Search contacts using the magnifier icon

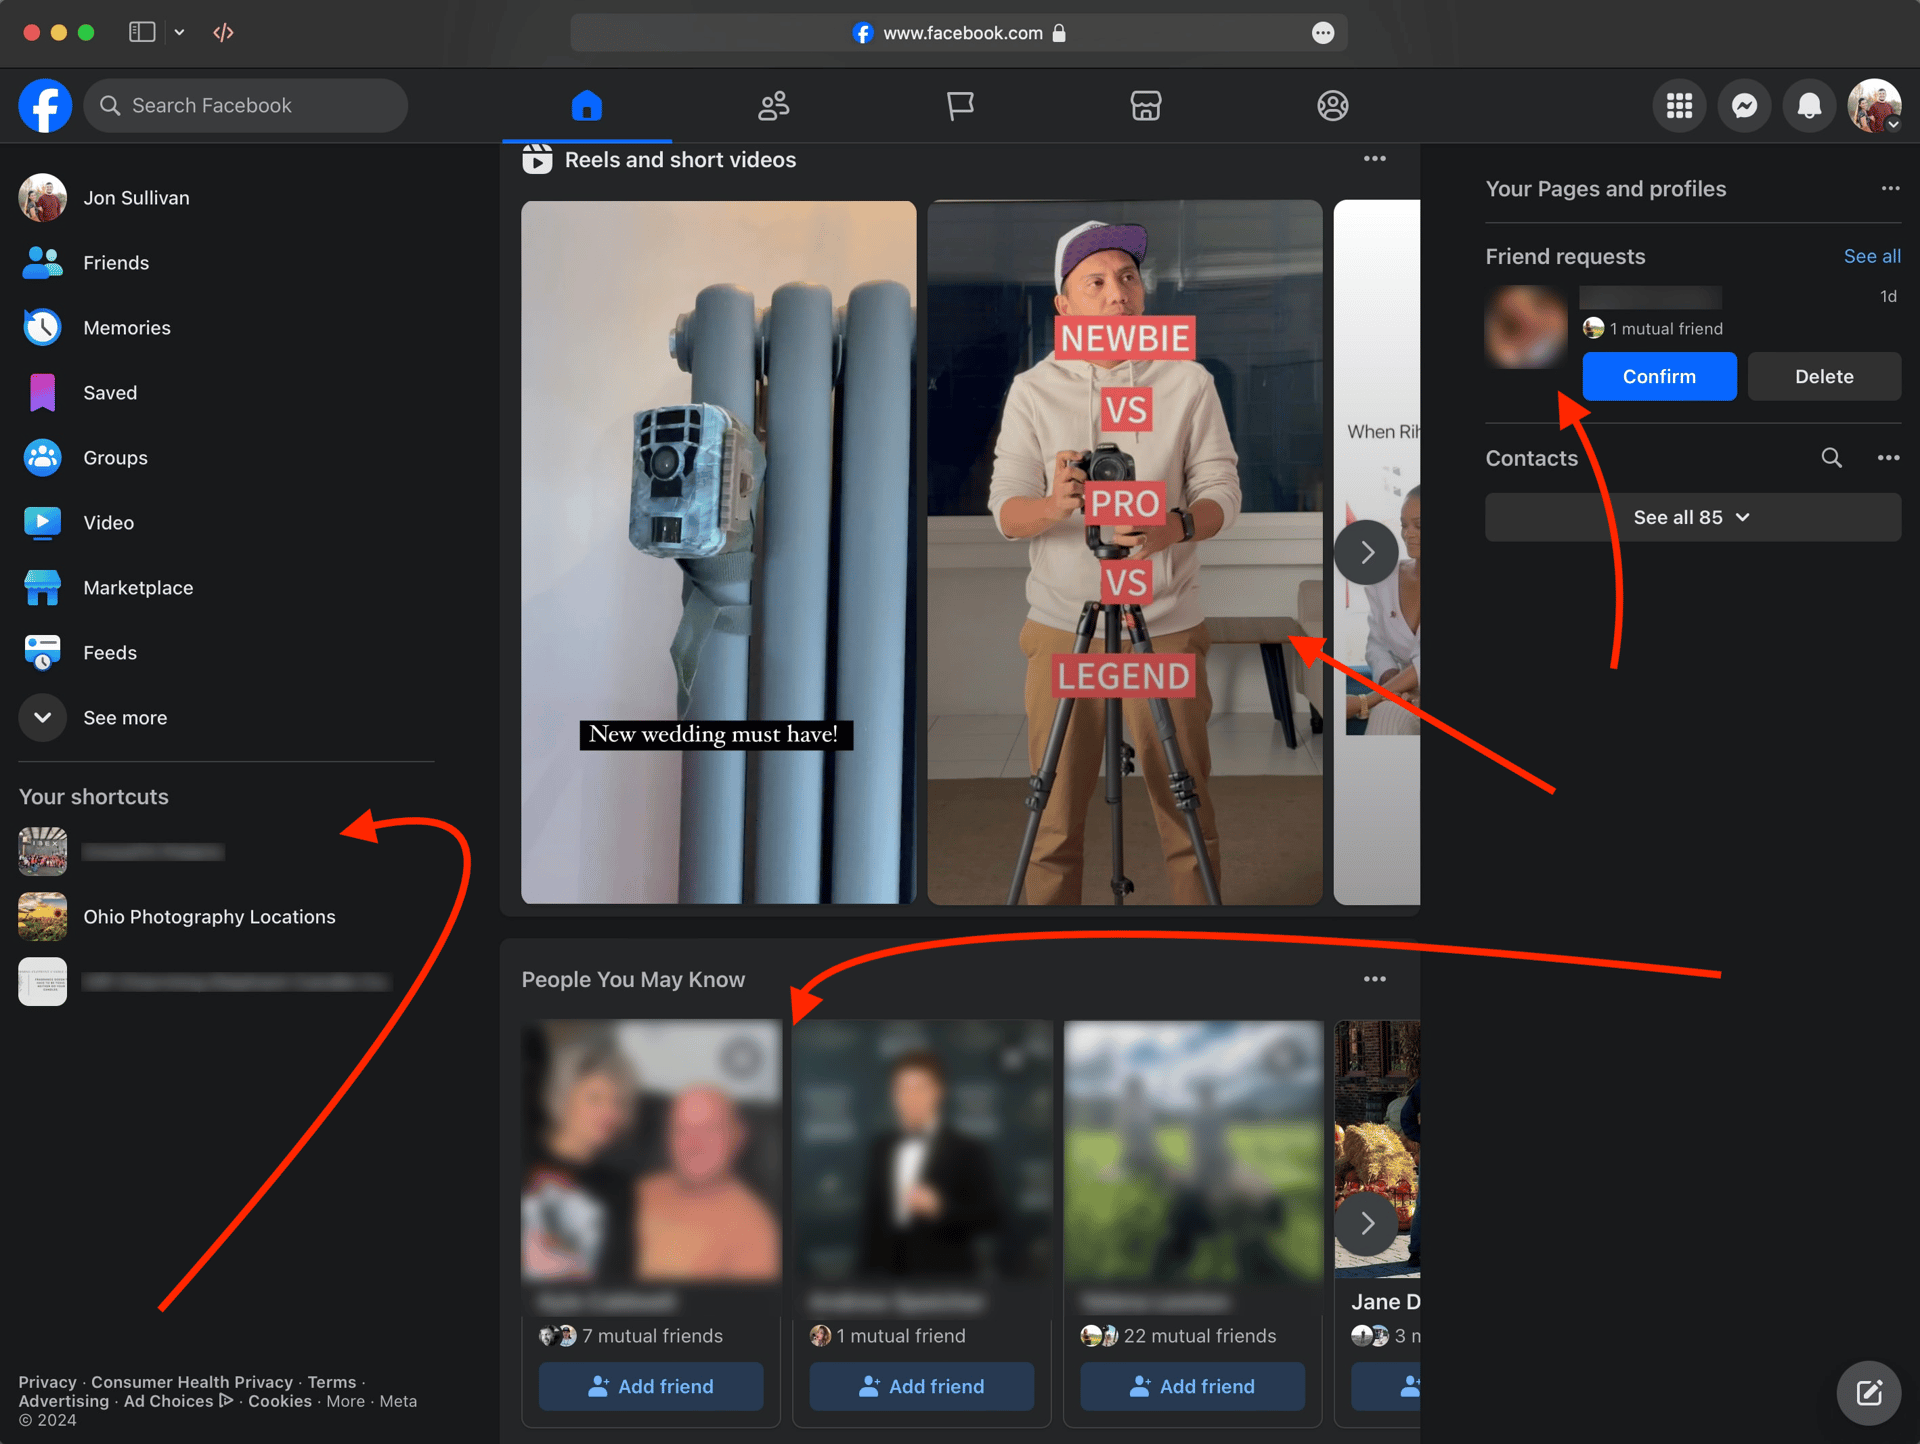click(x=1831, y=458)
